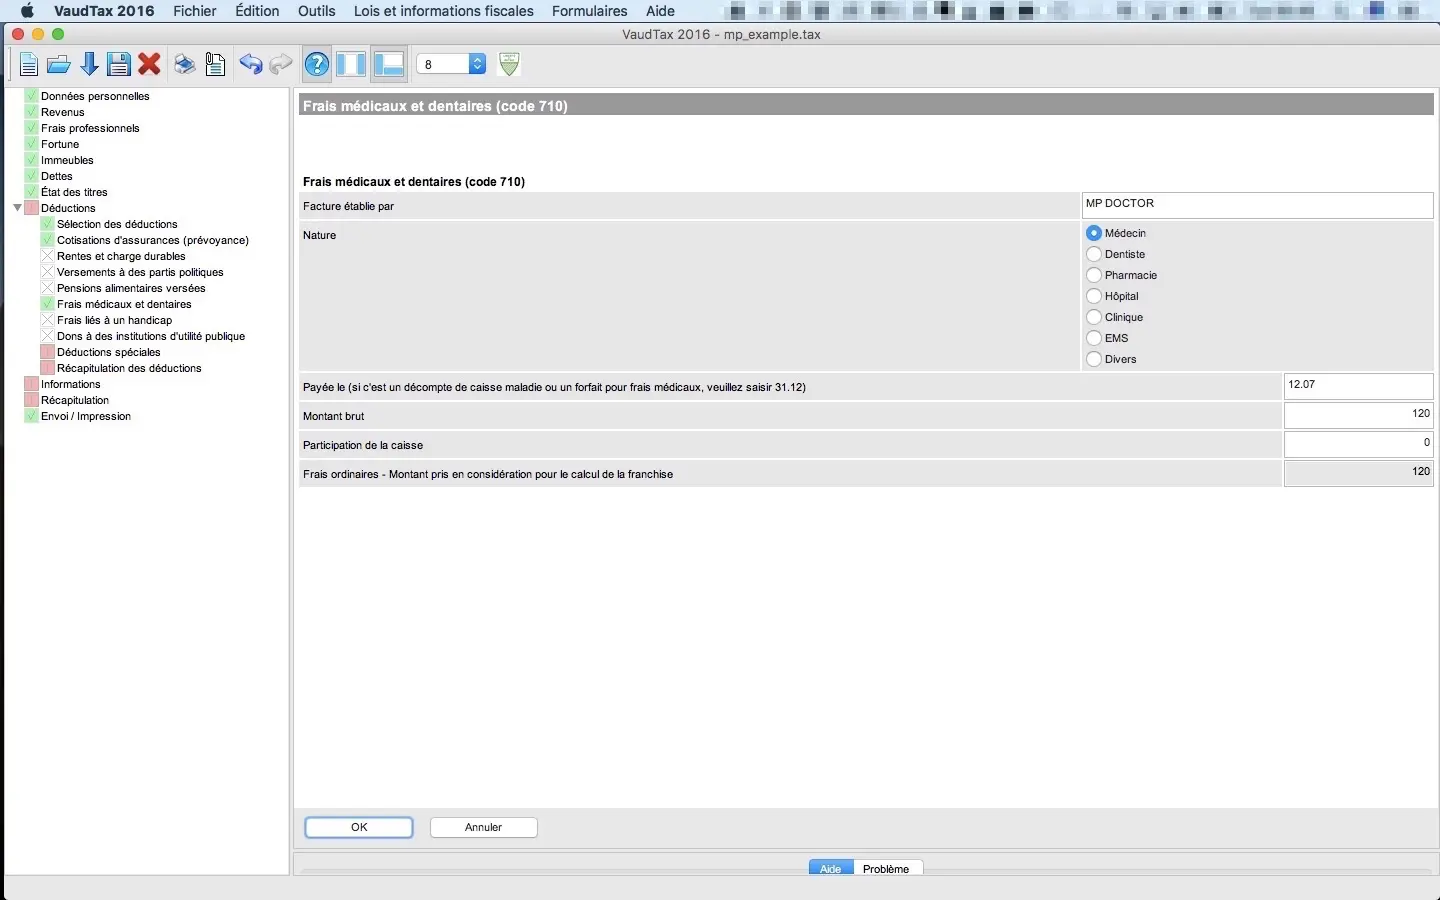Select Envoi / Impression in the tree
This screenshot has height=900, width=1440.
[86, 416]
